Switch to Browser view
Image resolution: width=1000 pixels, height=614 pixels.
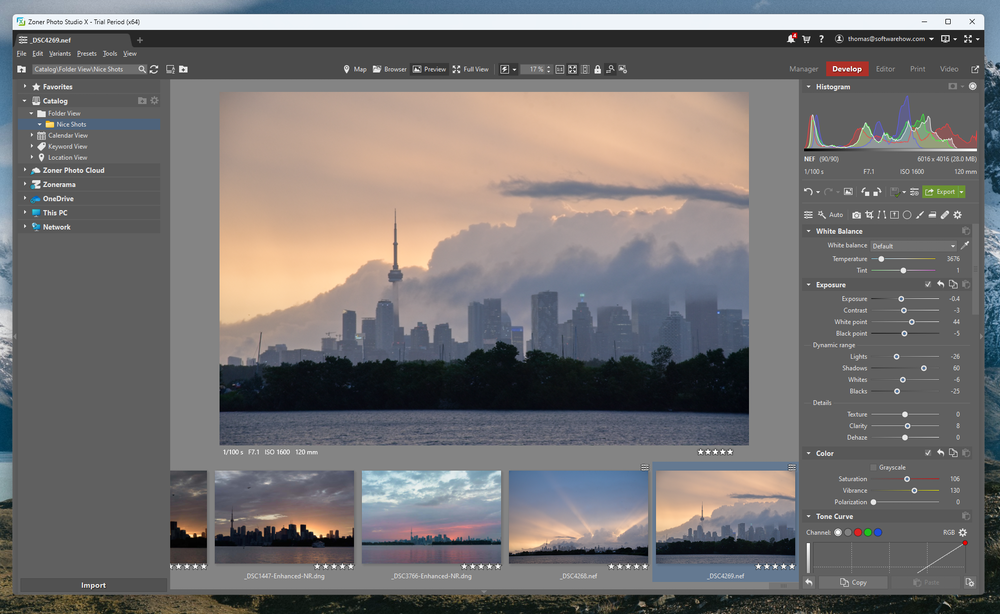pyautogui.click(x=390, y=69)
